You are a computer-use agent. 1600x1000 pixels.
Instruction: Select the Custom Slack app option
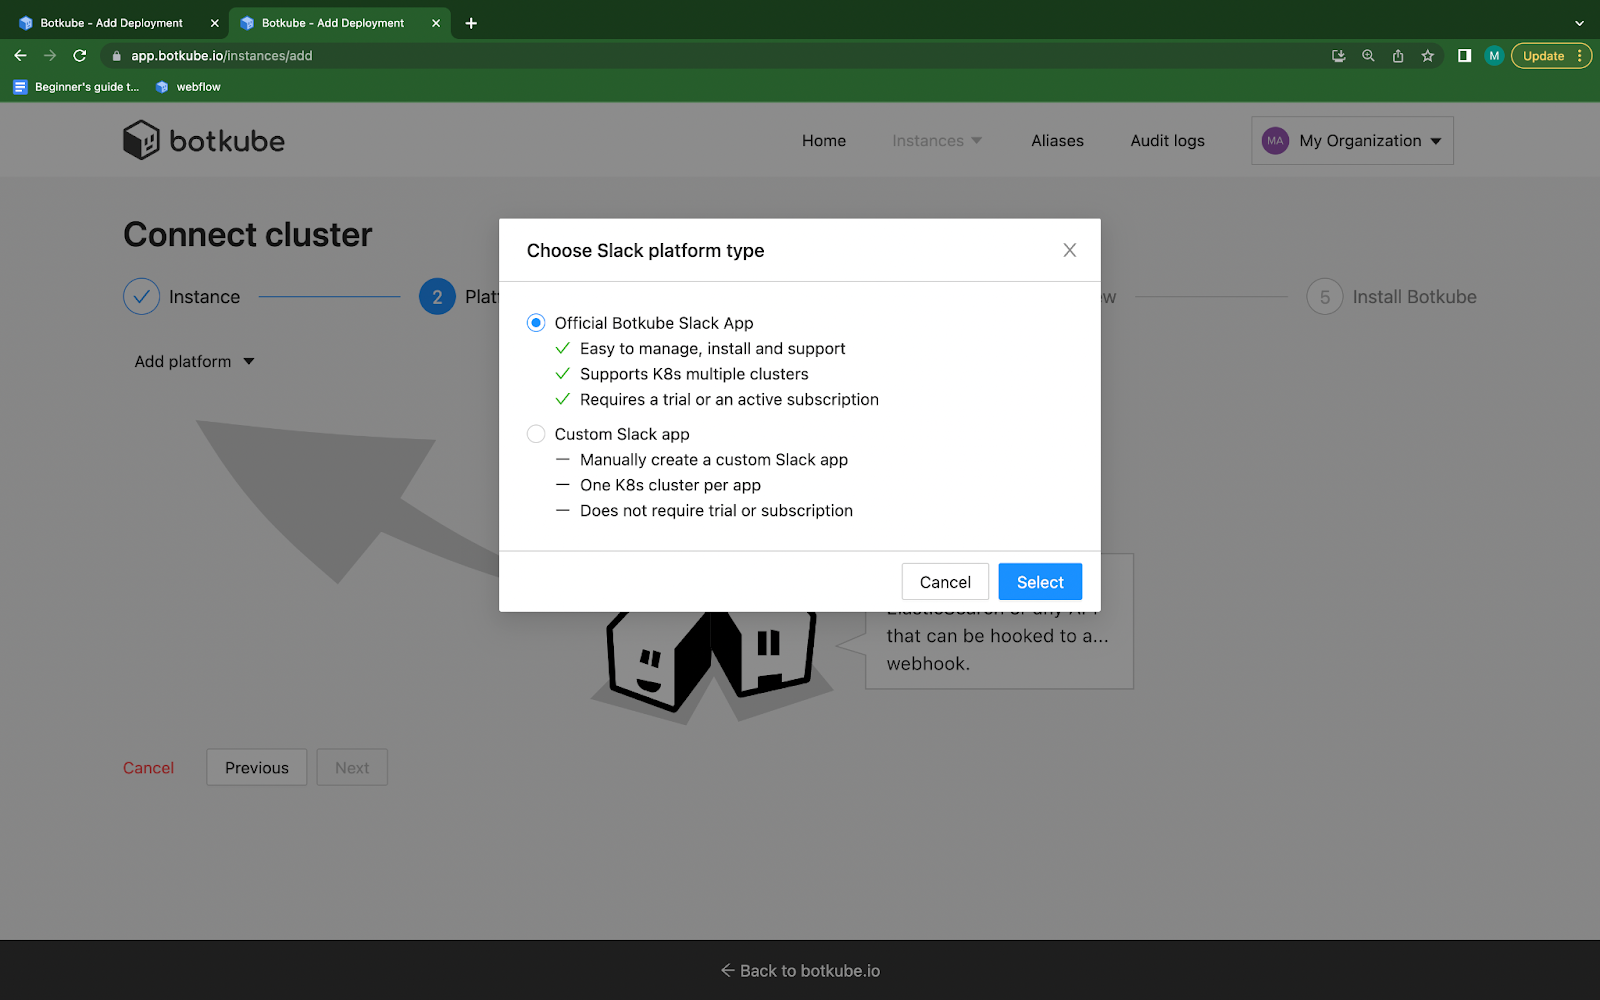click(x=535, y=433)
